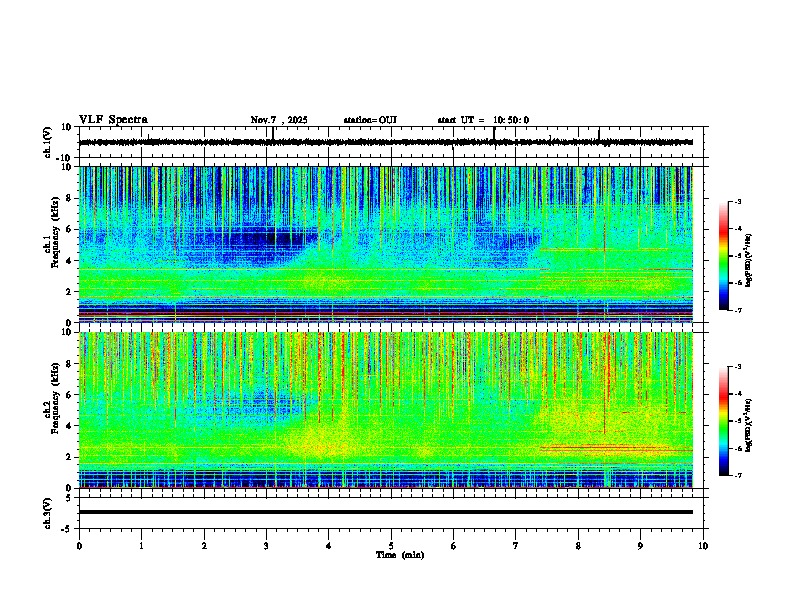Click the time axis tick label "5"
Screen dimensions: 792x612
[x=391, y=546]
